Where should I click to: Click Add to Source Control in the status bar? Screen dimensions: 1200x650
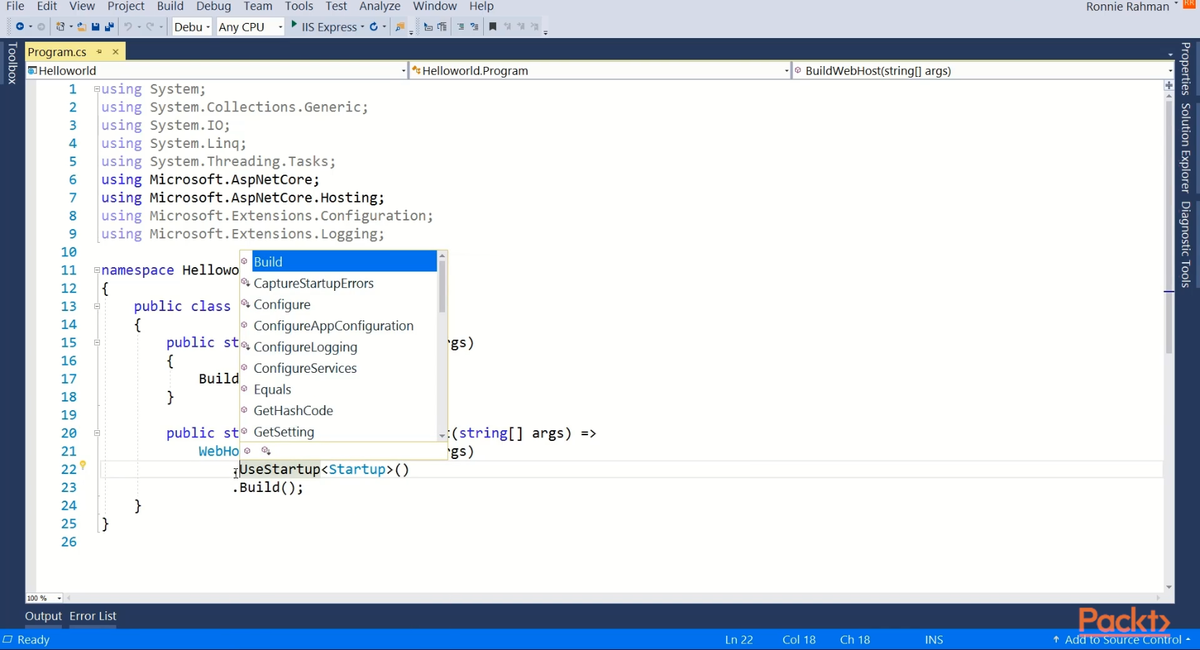point(1122,640)
